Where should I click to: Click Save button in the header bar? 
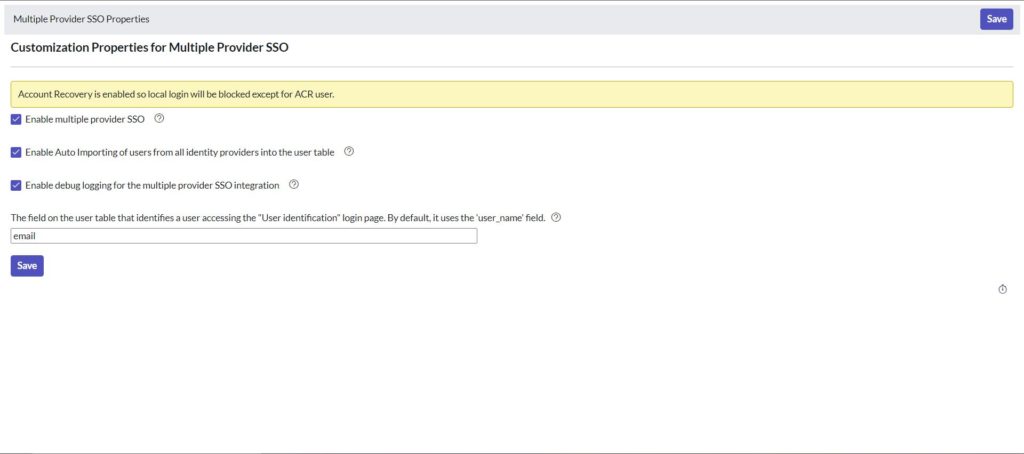tap(996, 19)
